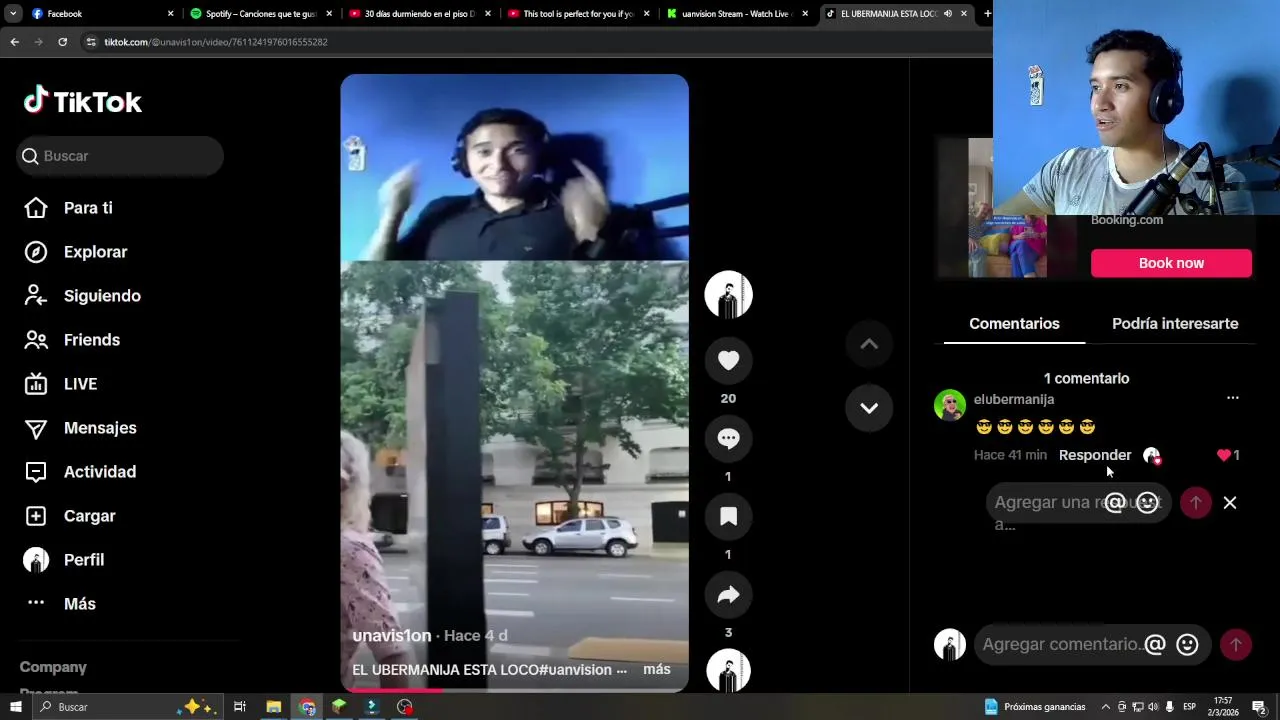The image size is (1280, 720).
Task: Seek on the video progress bar
Action: point(514,689)
